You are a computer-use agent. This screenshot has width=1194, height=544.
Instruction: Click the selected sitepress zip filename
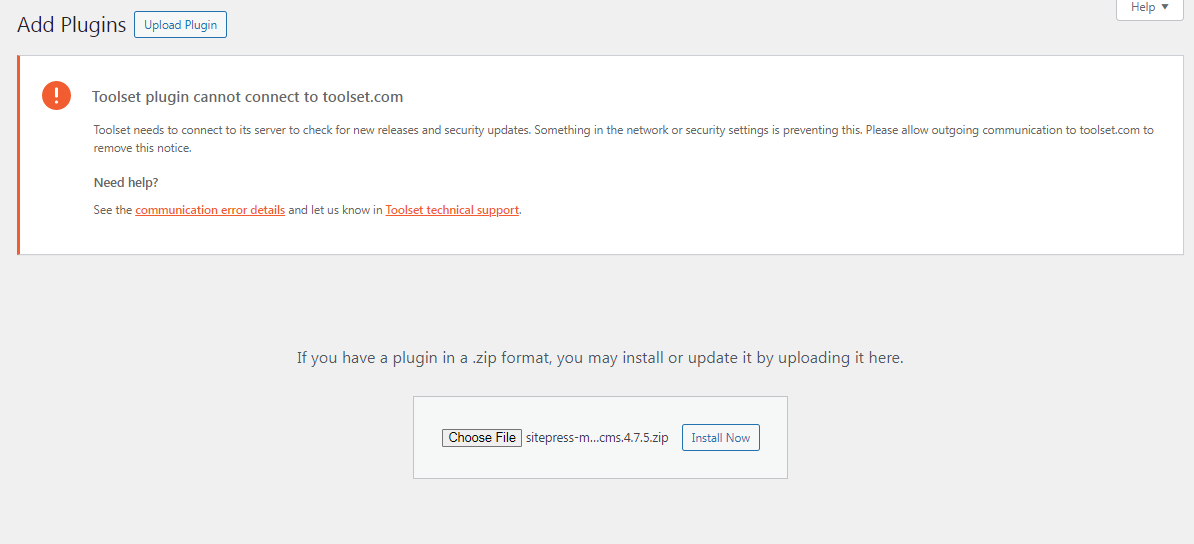pyautogui.click(x=597, y=437)
